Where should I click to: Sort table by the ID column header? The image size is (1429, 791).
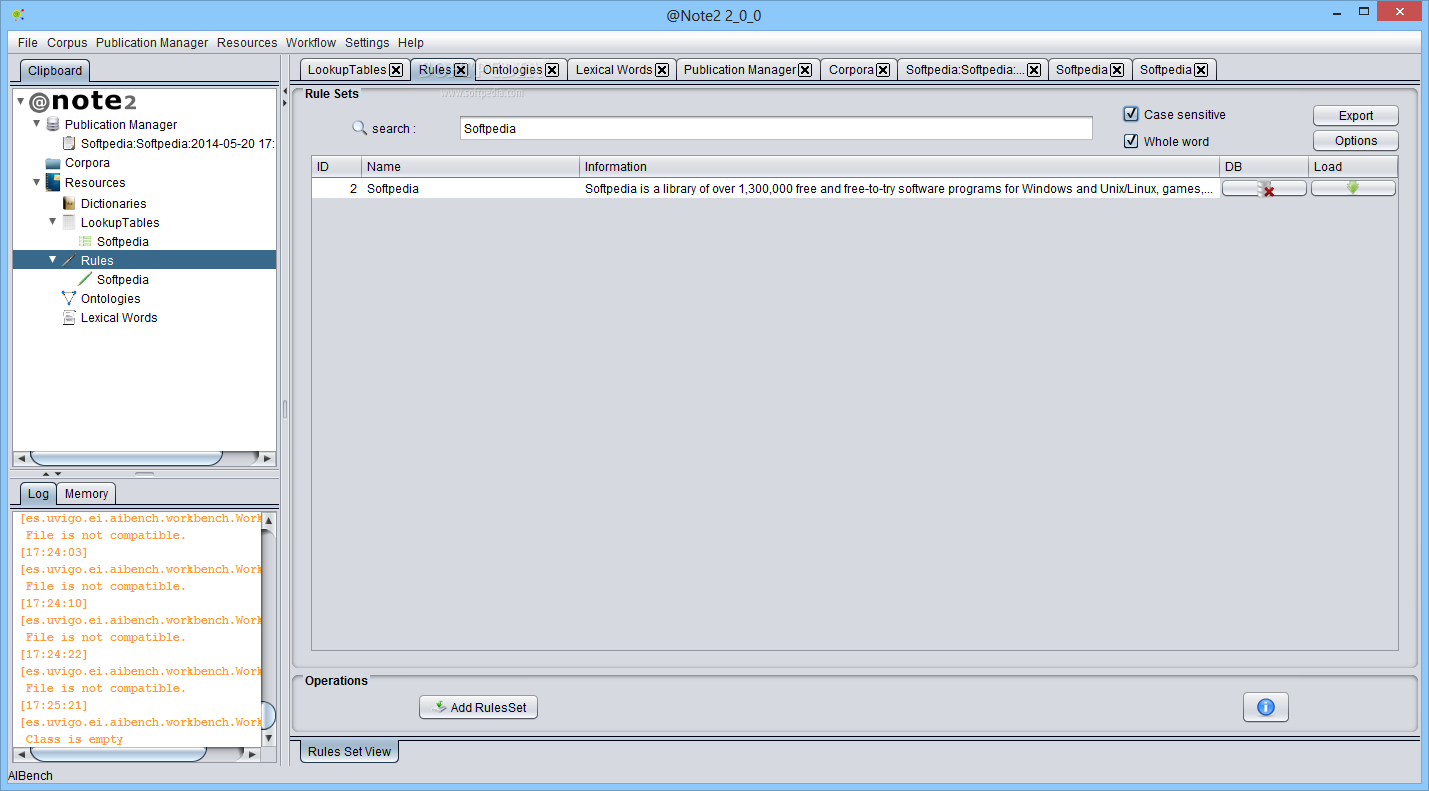coord(337,167)
